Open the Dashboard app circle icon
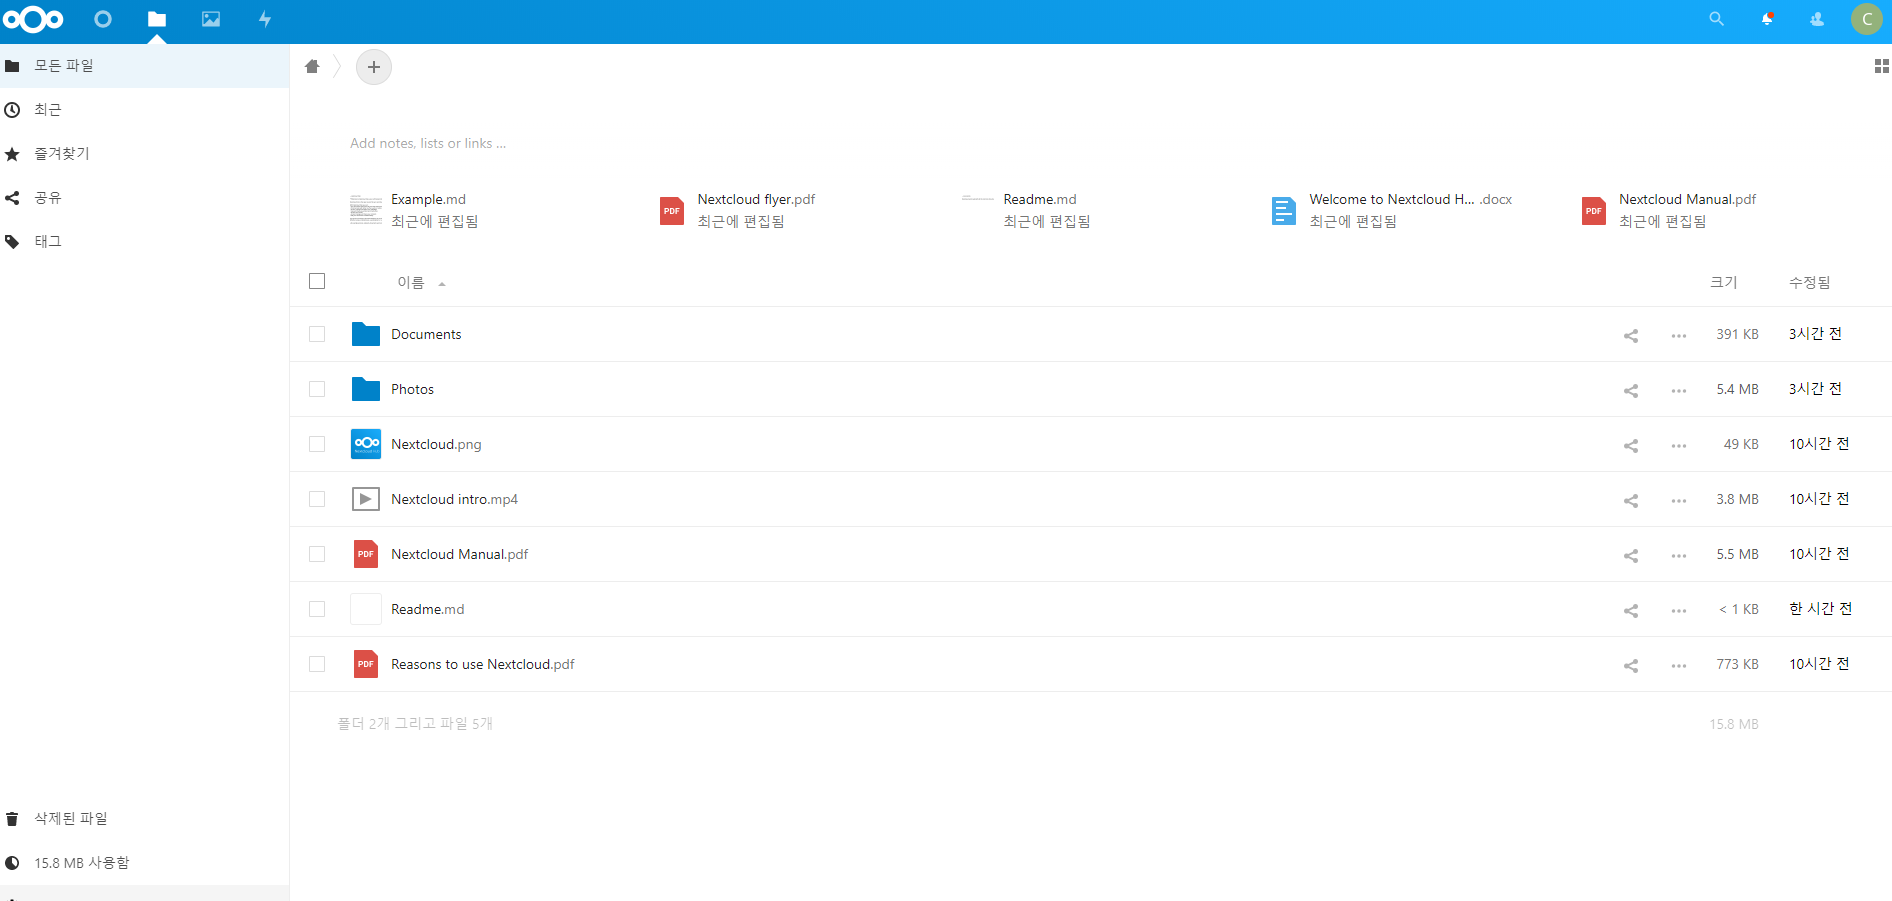1892x901 pixels. point(103,19)
